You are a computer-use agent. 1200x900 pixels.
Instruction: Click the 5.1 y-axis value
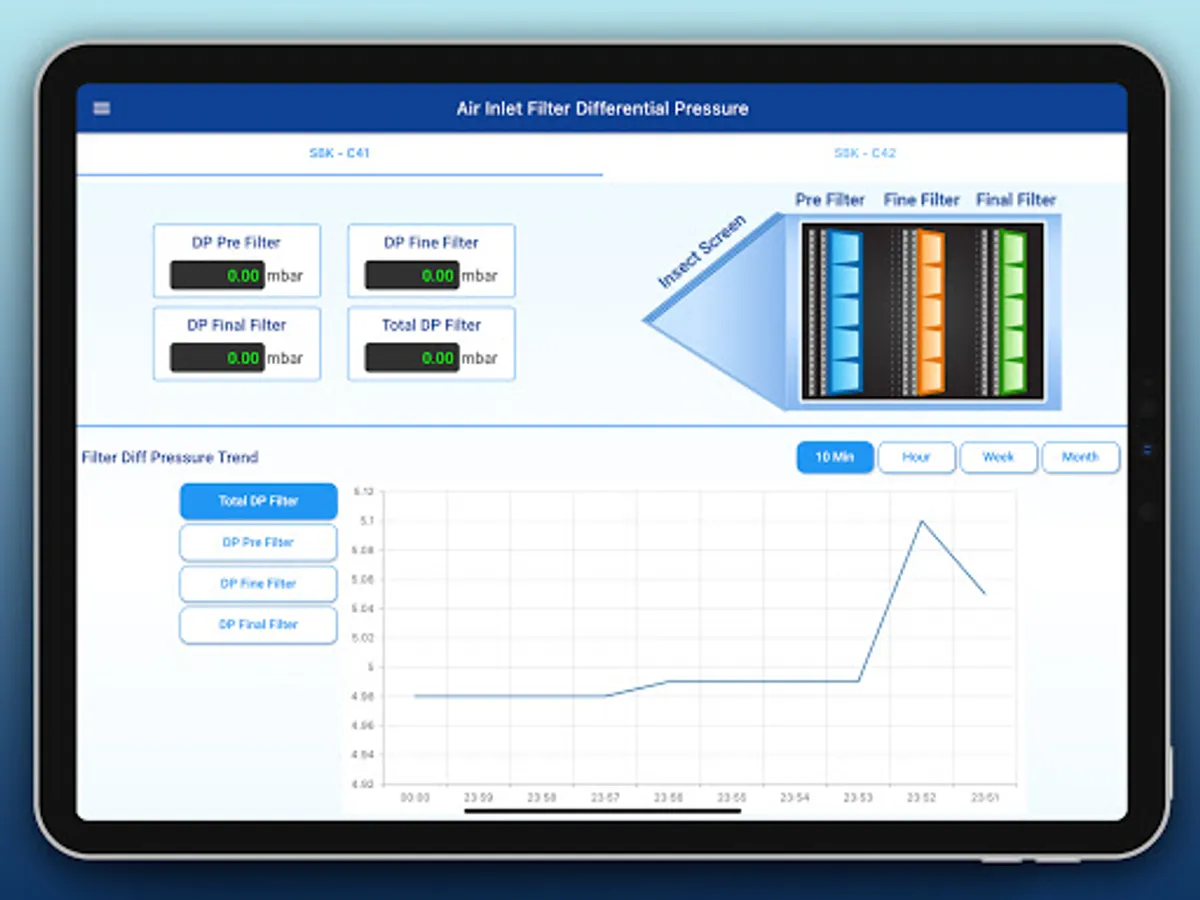tap(365, 521)
